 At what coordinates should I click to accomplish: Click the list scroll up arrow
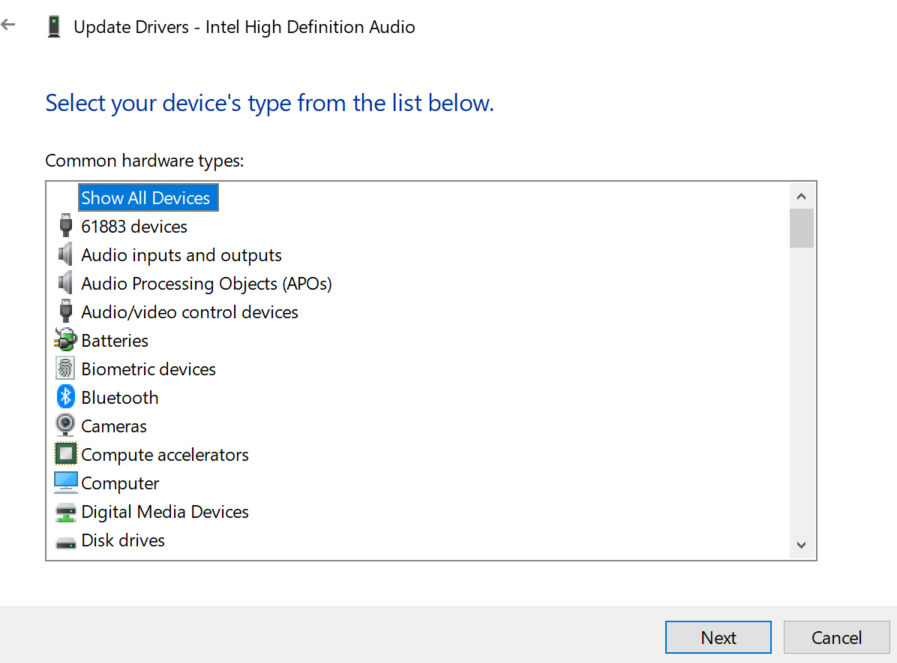coord(801,197)
